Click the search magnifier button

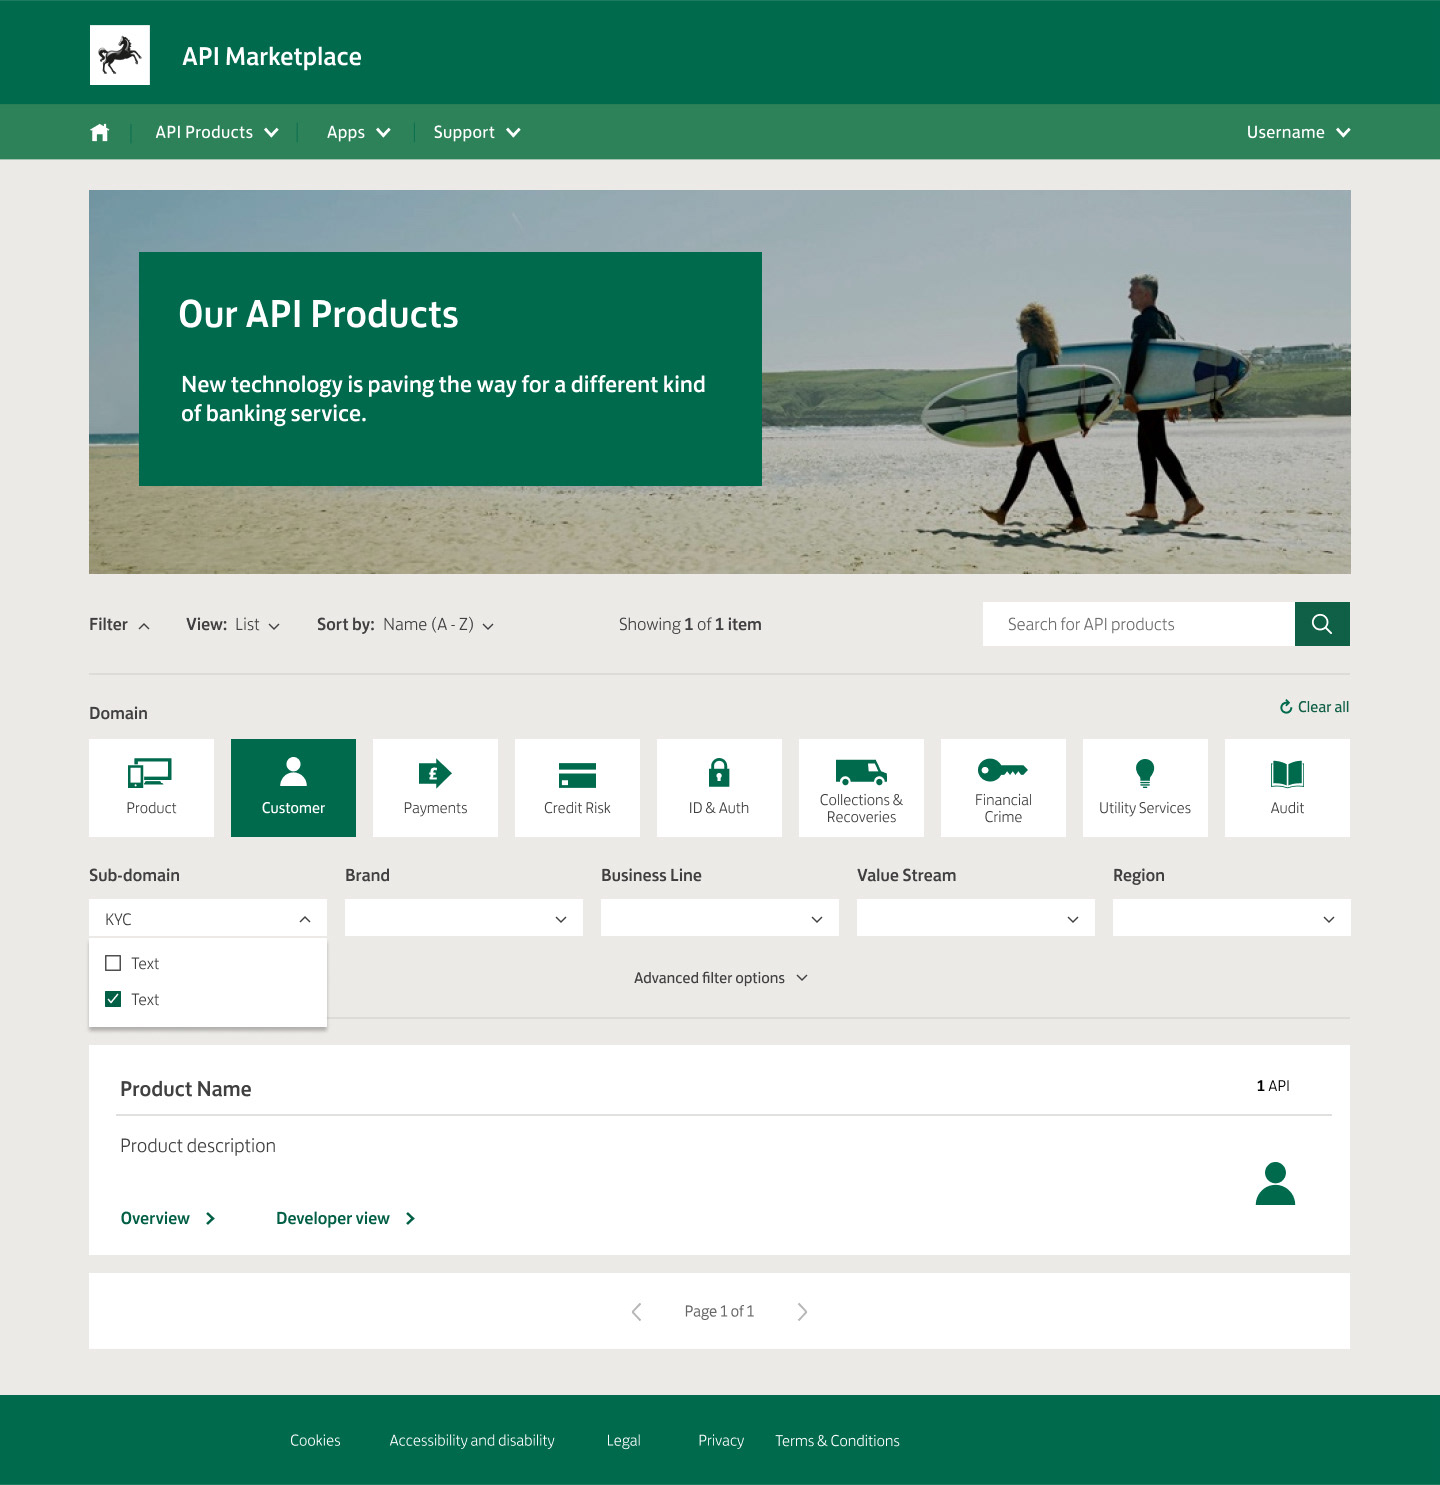(x=1322, y=624)
